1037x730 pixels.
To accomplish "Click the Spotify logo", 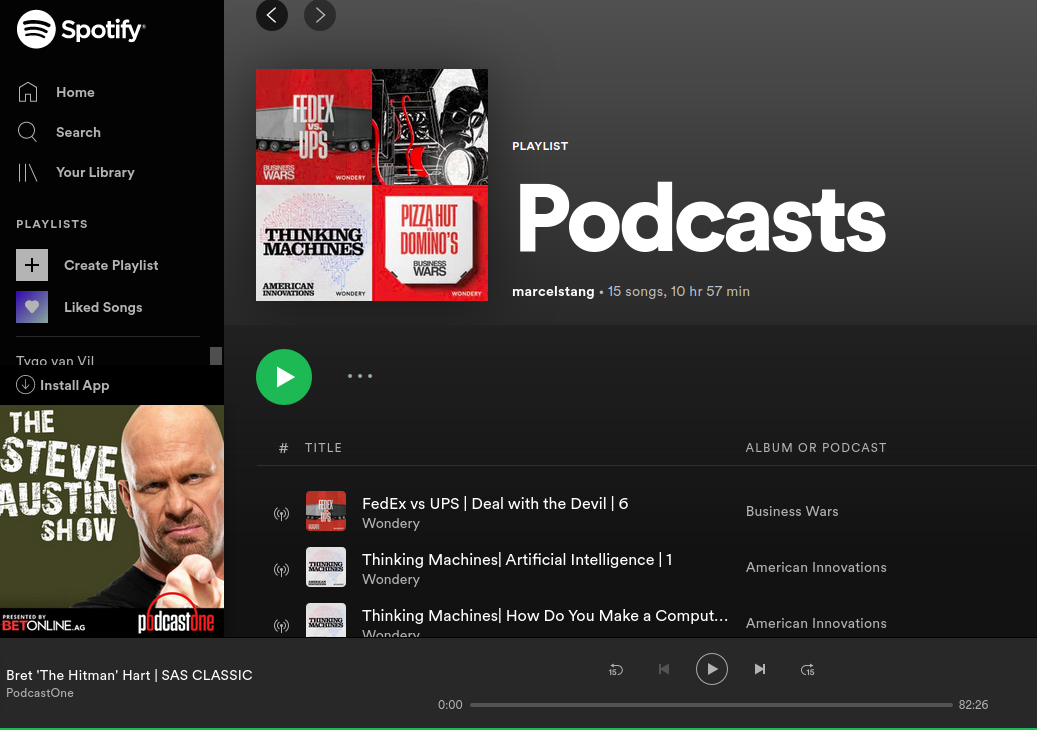I will [x=81, y=30].
